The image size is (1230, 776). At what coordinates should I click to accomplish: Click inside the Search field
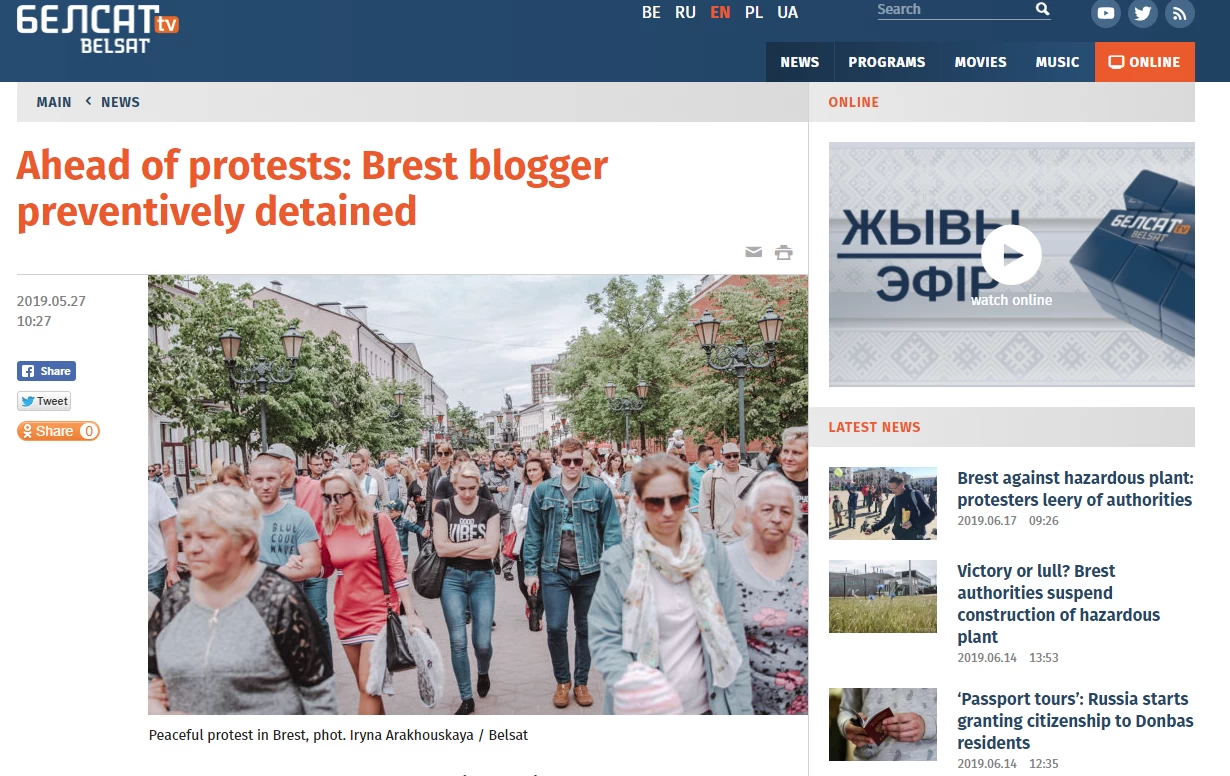[x=953, y=10]
